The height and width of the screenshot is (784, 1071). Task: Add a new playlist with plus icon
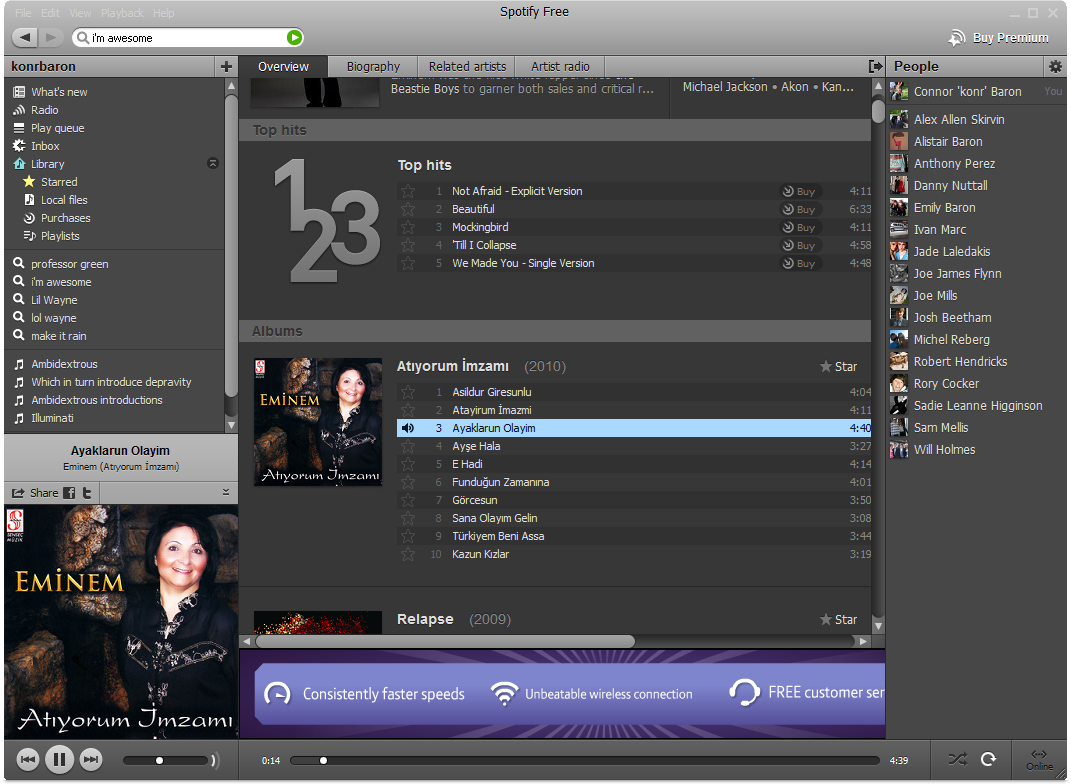pyautogui.click(x=226, y=66)
